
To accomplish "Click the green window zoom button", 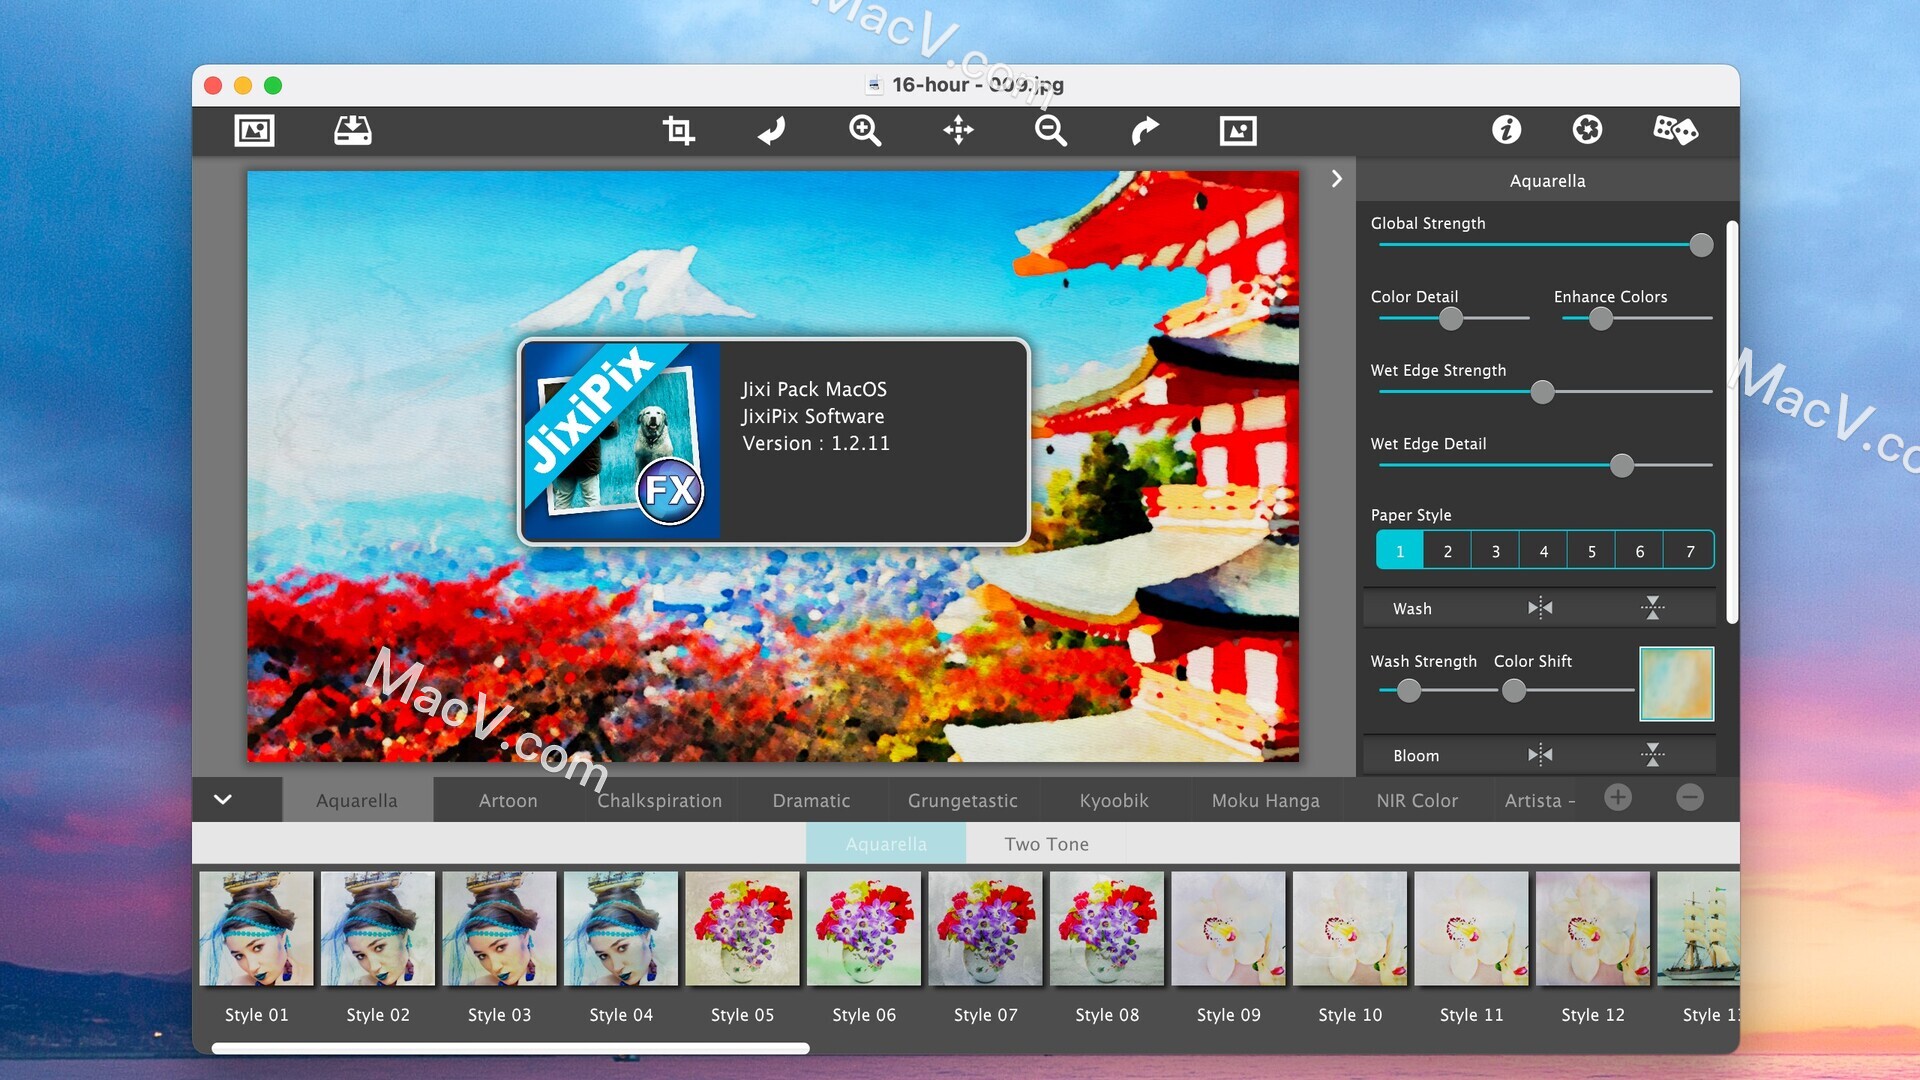I will tap(273, 86).
